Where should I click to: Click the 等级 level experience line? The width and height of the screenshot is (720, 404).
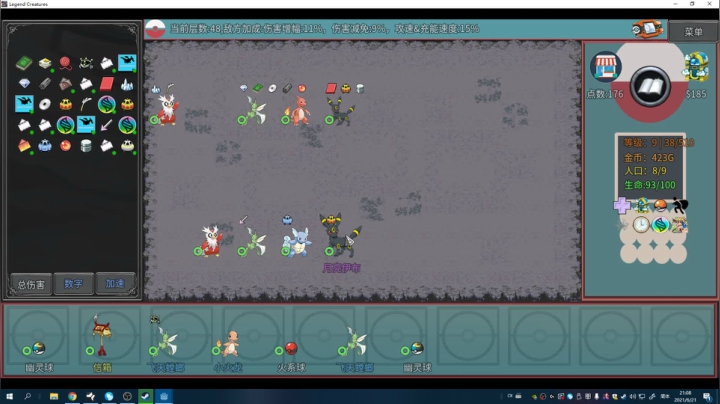[x=658, y=143]
